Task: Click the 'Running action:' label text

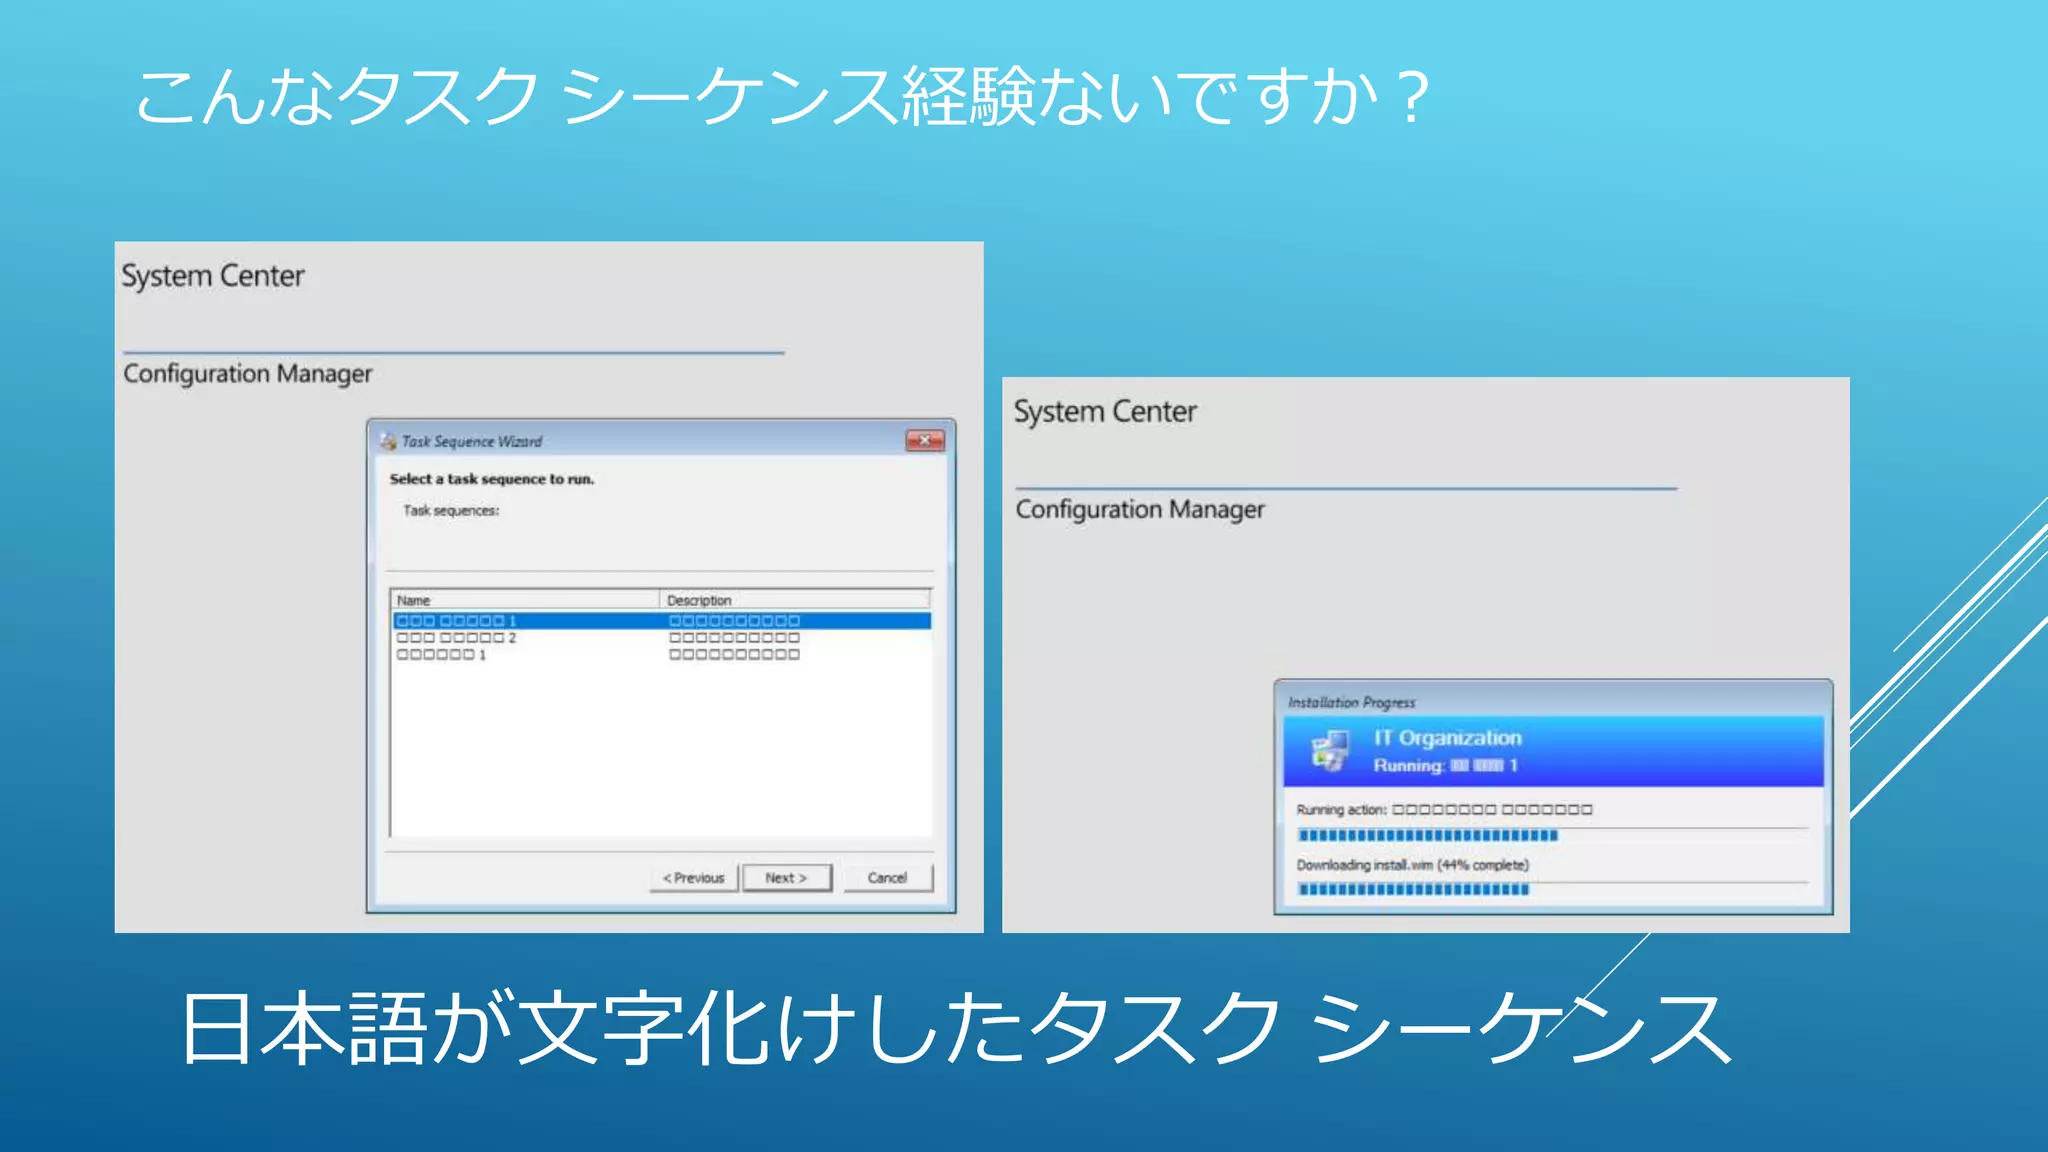Action: 1341,810
